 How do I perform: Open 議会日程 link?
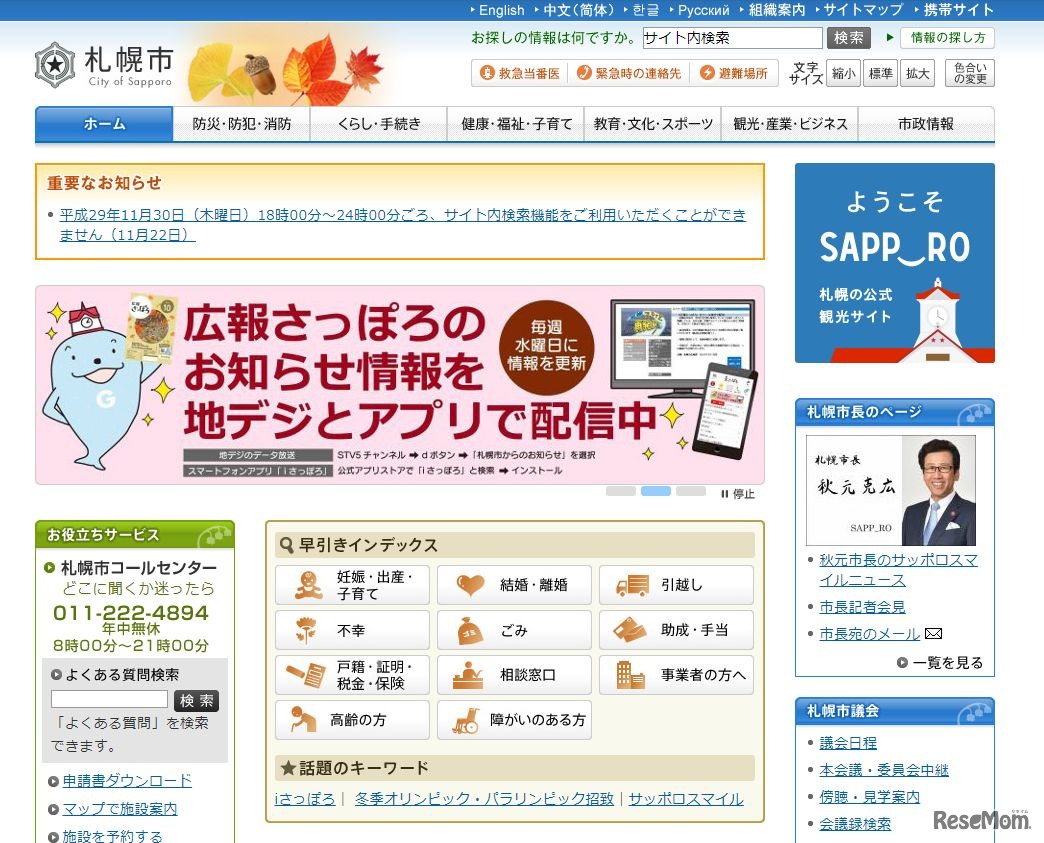click(x=848, y=742)
